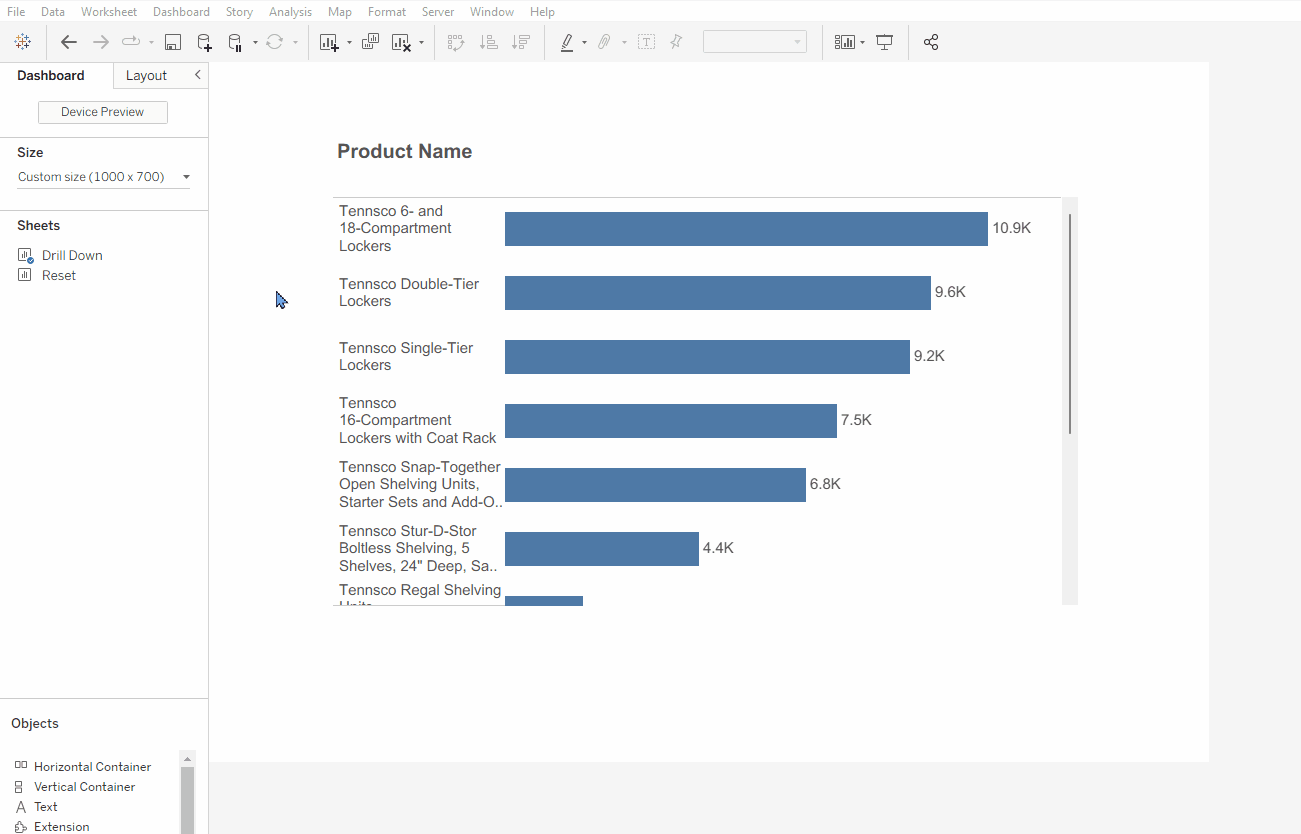Image resolution: width=1301 pixels, height=834 pixels.
Task: Click the New Data Source icon
Action: point(204,42)
